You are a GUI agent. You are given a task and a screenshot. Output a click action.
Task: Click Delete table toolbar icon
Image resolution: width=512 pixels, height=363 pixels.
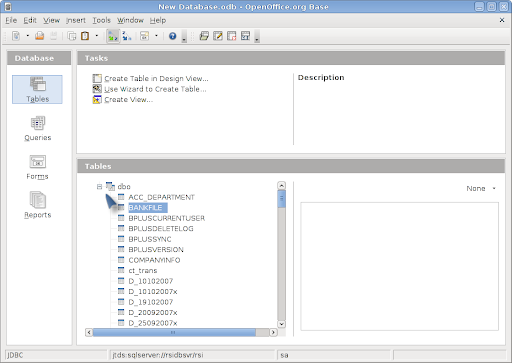(232, 36)
